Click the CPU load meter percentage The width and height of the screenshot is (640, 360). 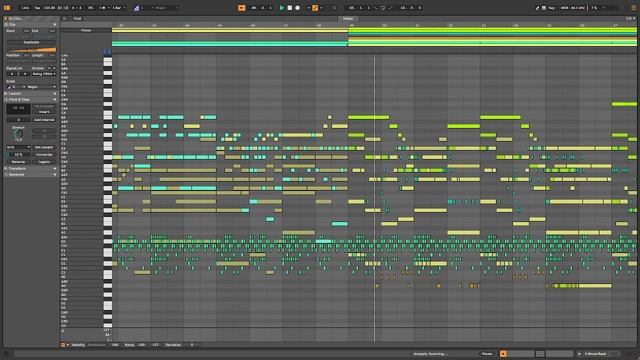(x=595, y=8)
